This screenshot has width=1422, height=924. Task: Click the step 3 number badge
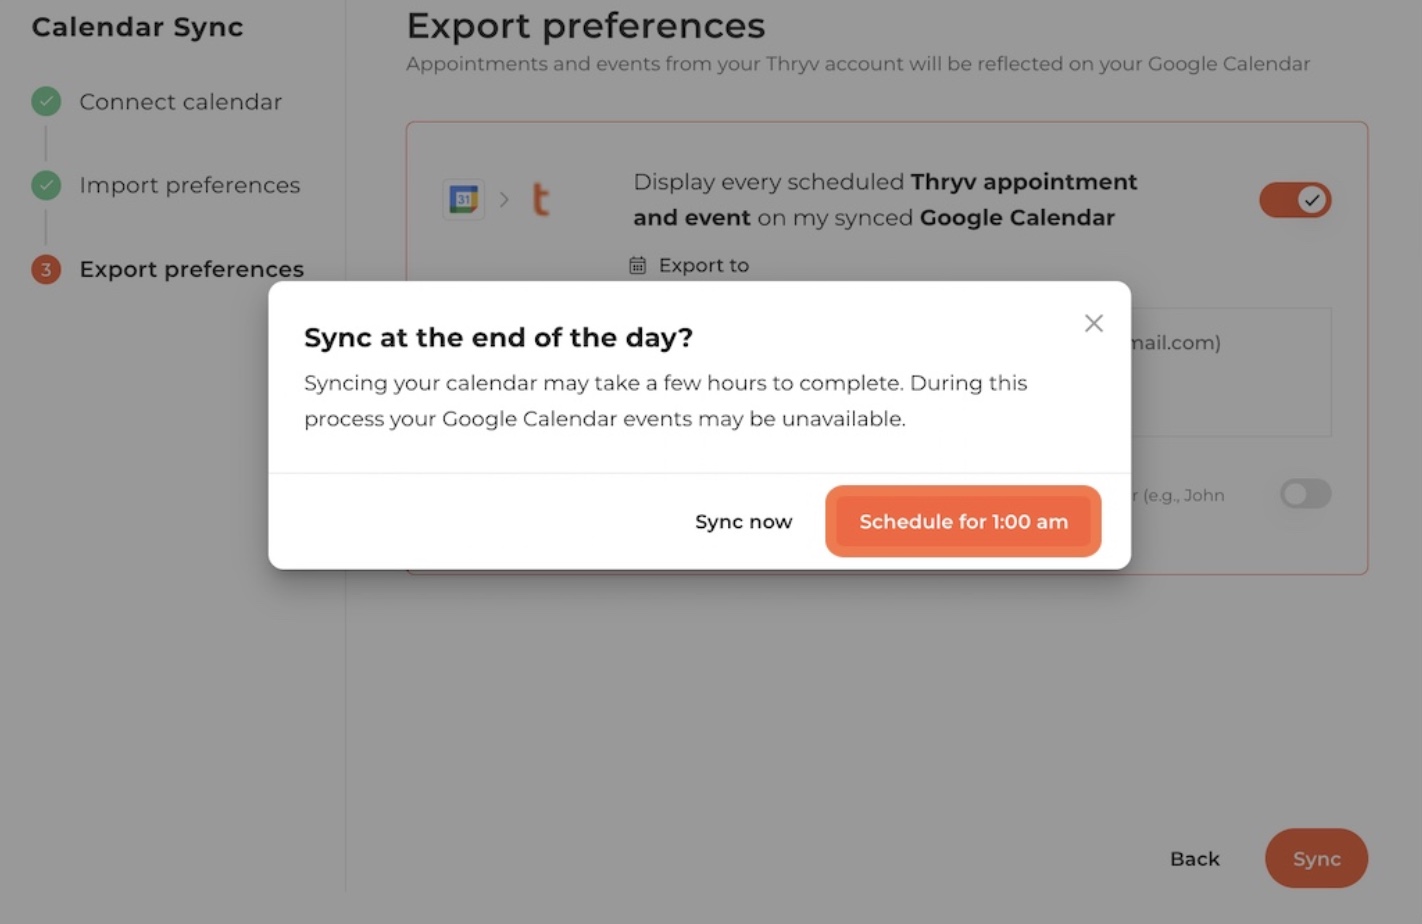(x=46, y=269)
